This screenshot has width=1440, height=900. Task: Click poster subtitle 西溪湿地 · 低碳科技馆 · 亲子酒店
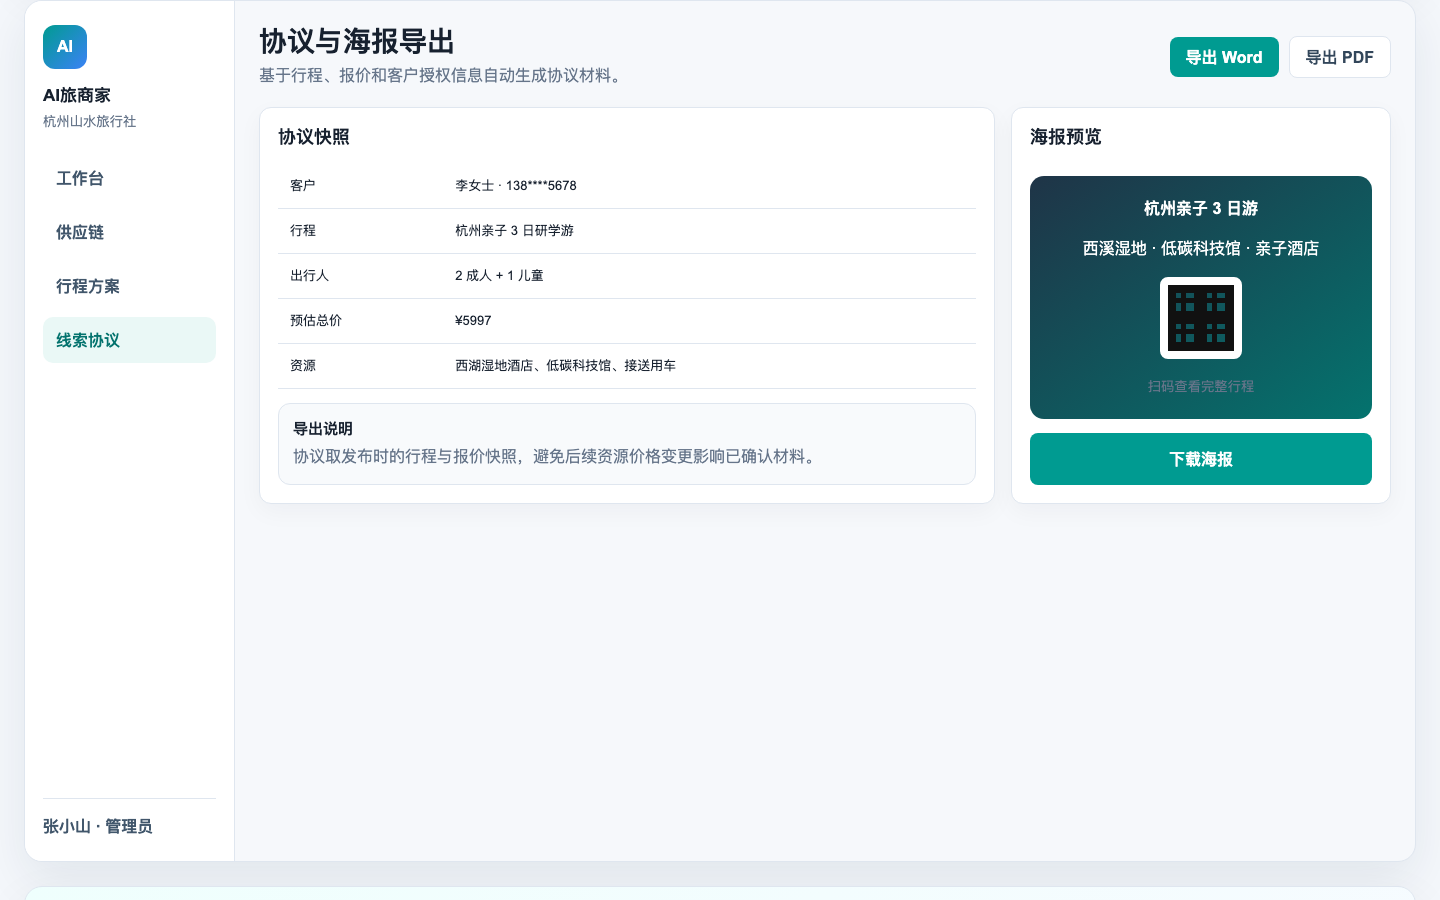pos(1200,248)
